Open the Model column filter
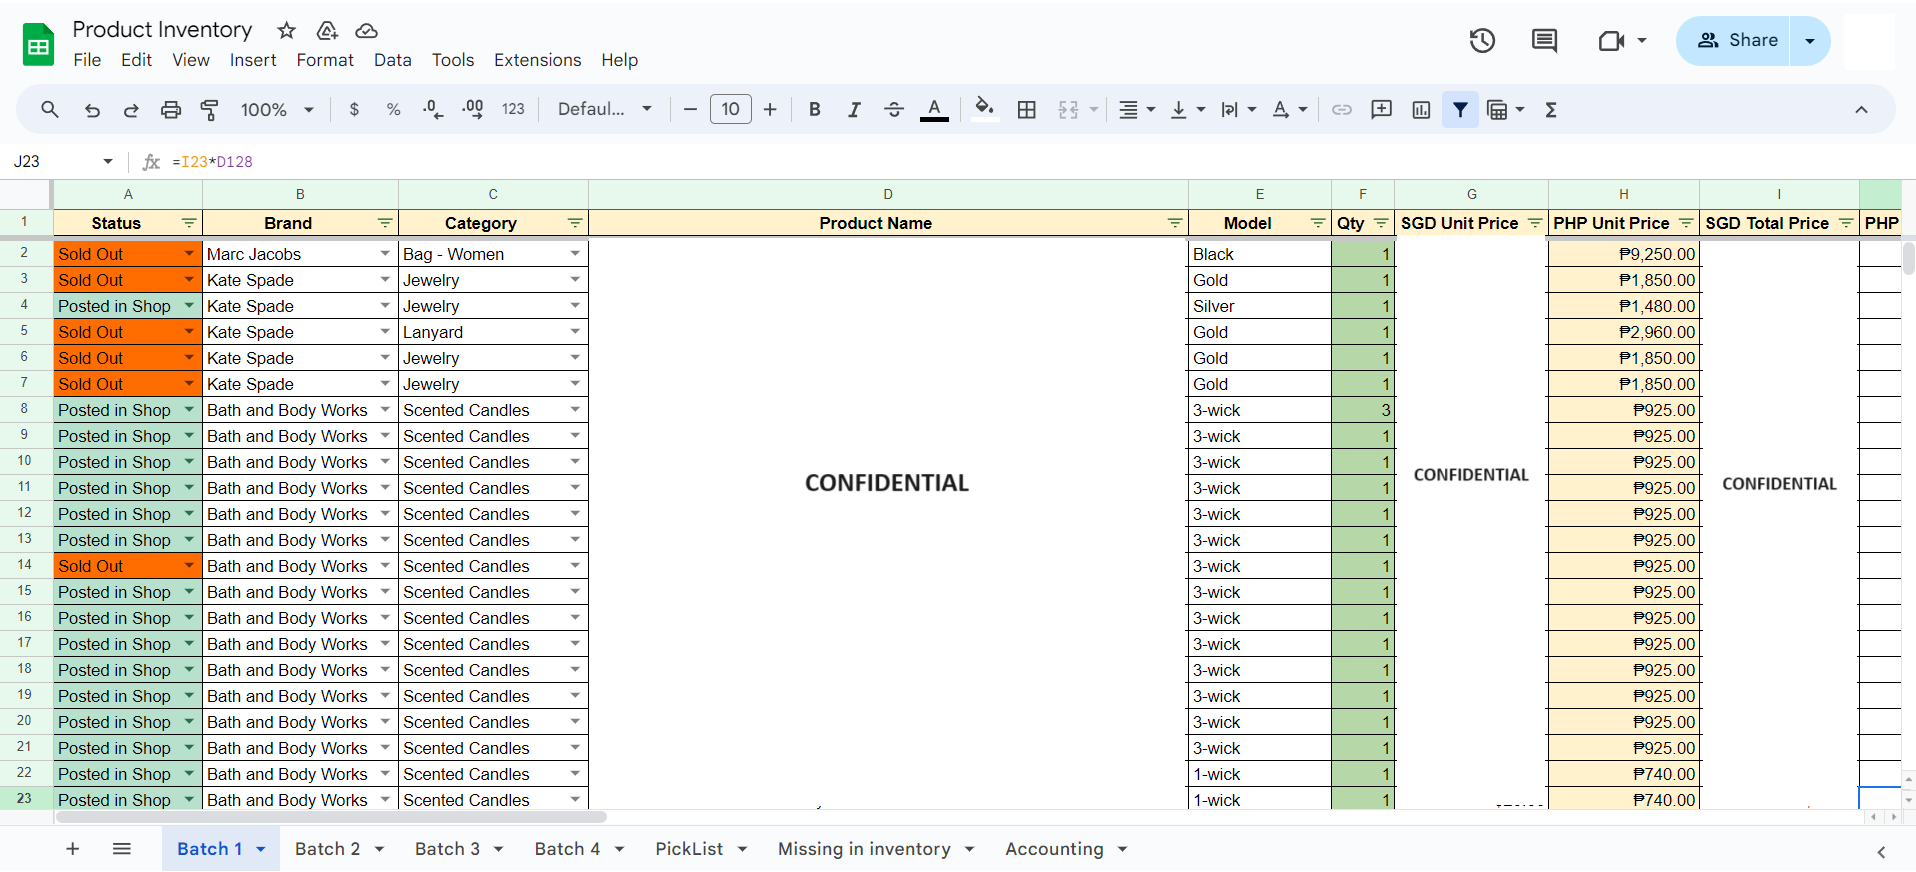 pos(1318,223)
